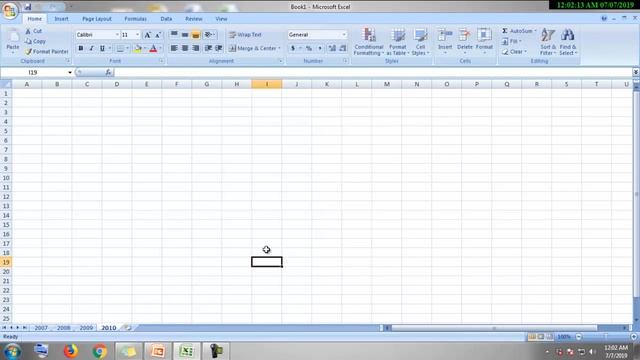Open Windows Start menu
The height and width of the screenshot is (360, 640).
tap(12, 351)
